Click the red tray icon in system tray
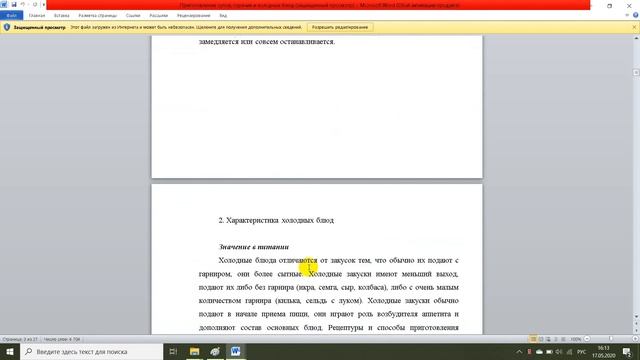This screenshot has width=640, height=360. point(529,351)
